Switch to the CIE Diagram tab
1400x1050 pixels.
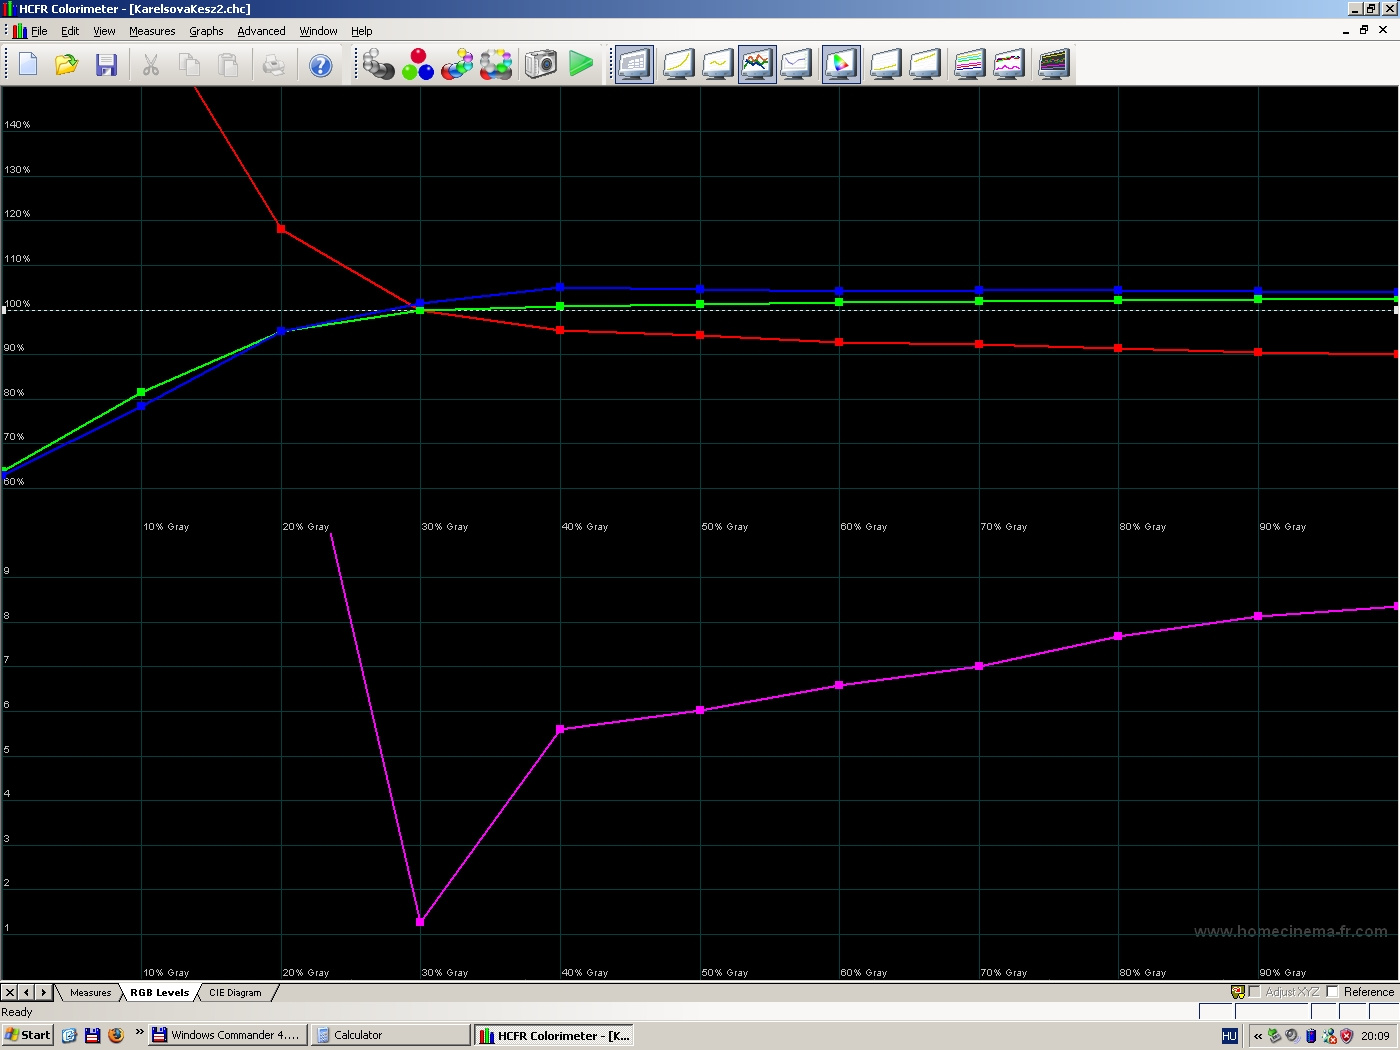point(235,993)
